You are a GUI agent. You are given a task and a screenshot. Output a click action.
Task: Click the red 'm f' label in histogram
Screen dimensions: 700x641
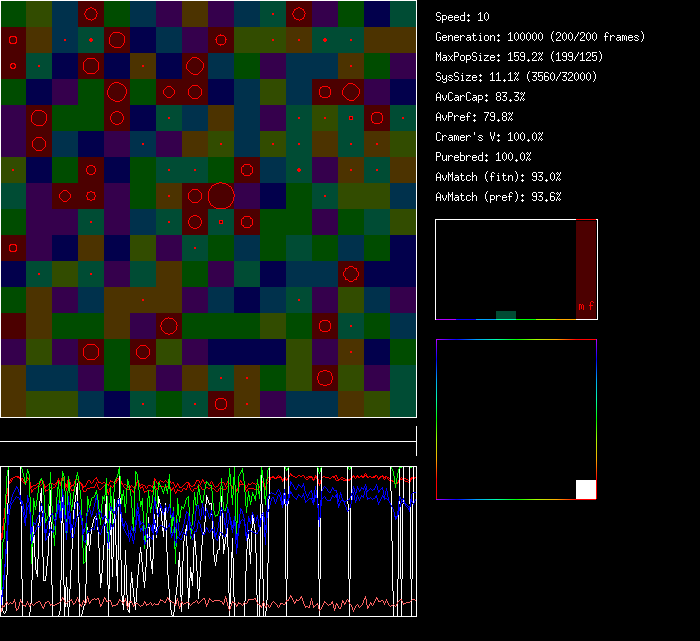click(x=585, y=306)
